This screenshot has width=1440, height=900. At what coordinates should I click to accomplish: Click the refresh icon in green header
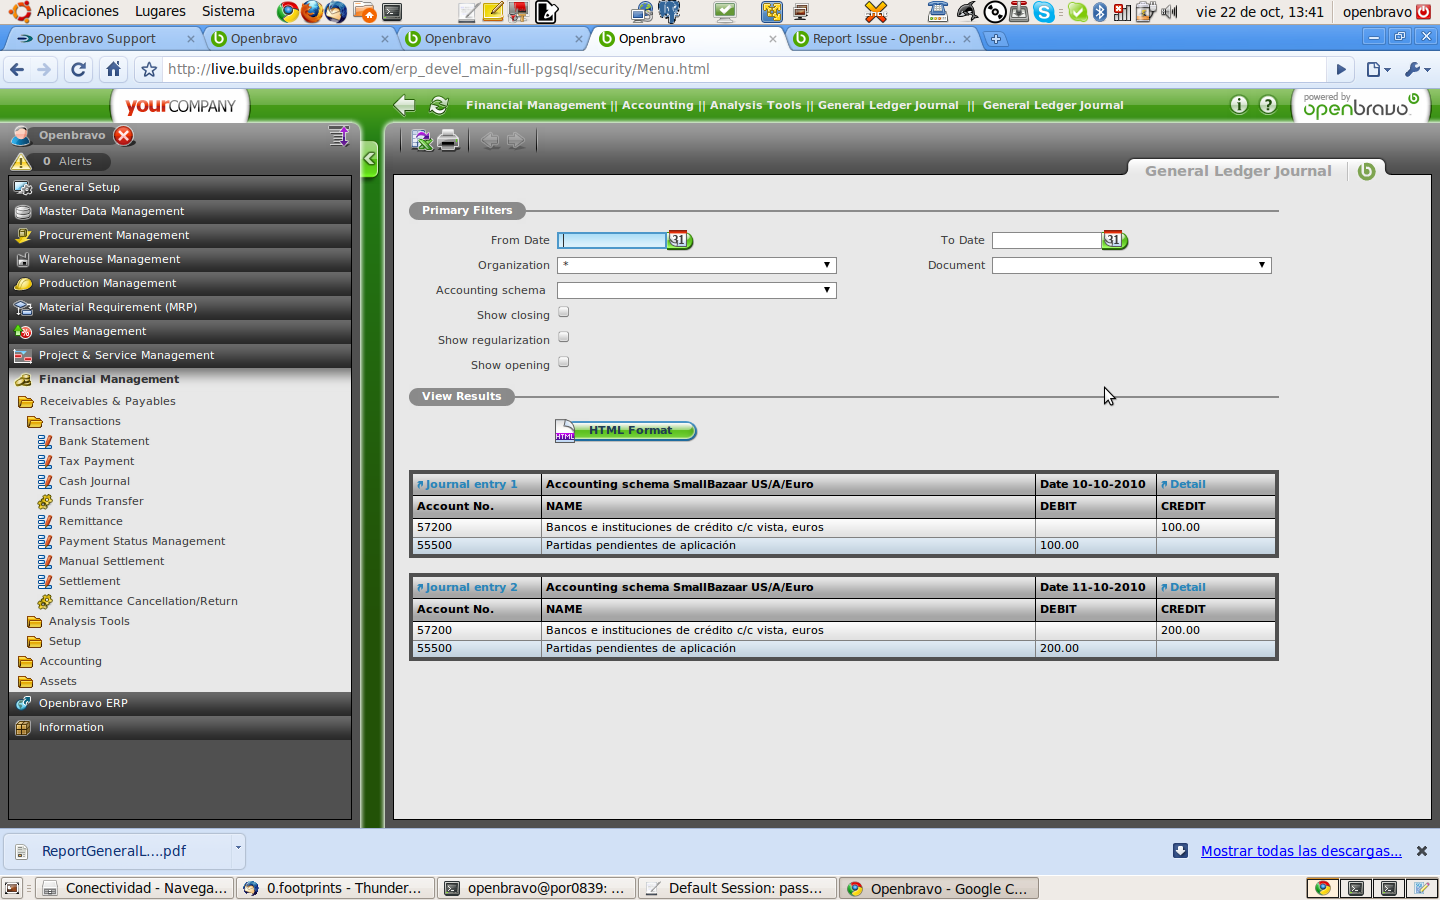click(438, 105)
